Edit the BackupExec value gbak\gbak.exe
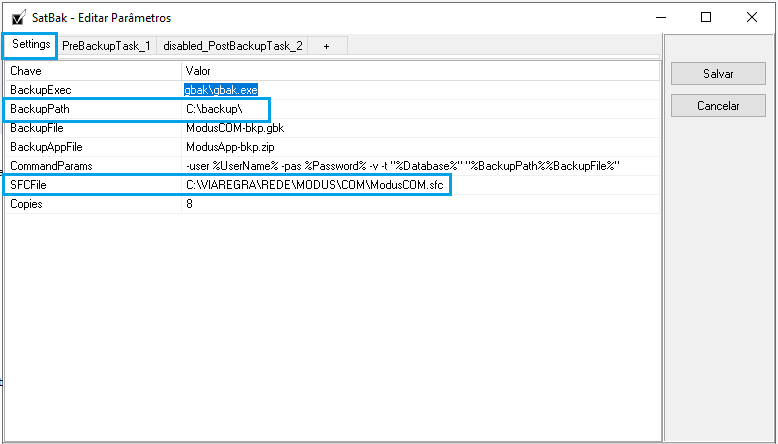Viewport: 778px width, 444px height. (221, 90)
